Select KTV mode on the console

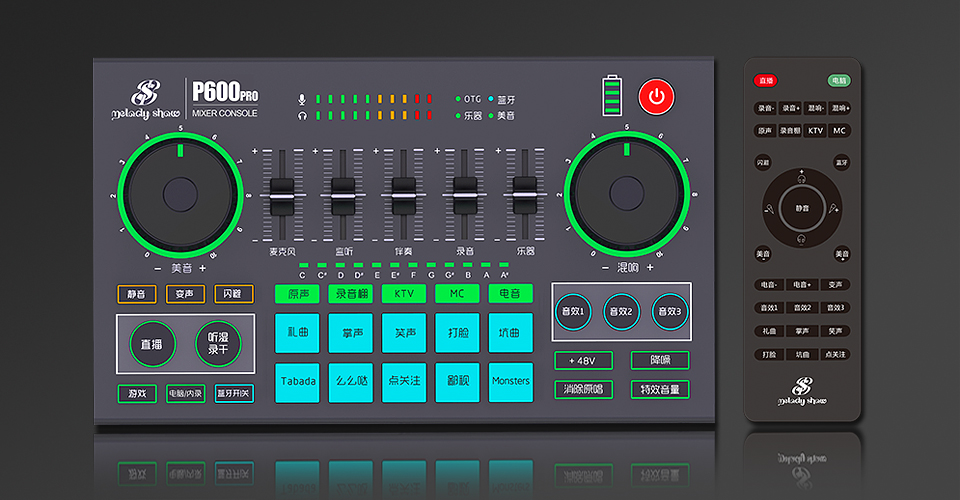point(404,294)
